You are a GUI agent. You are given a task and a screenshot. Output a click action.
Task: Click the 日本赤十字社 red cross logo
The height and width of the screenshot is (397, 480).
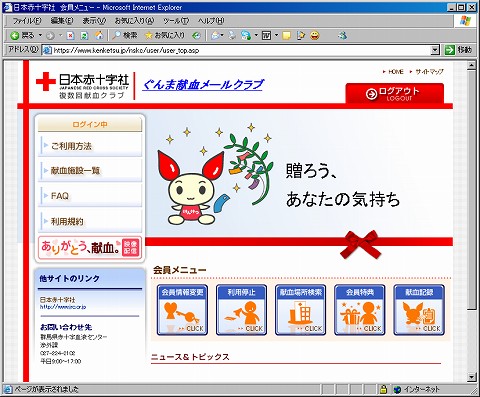[x=82, y=86]
